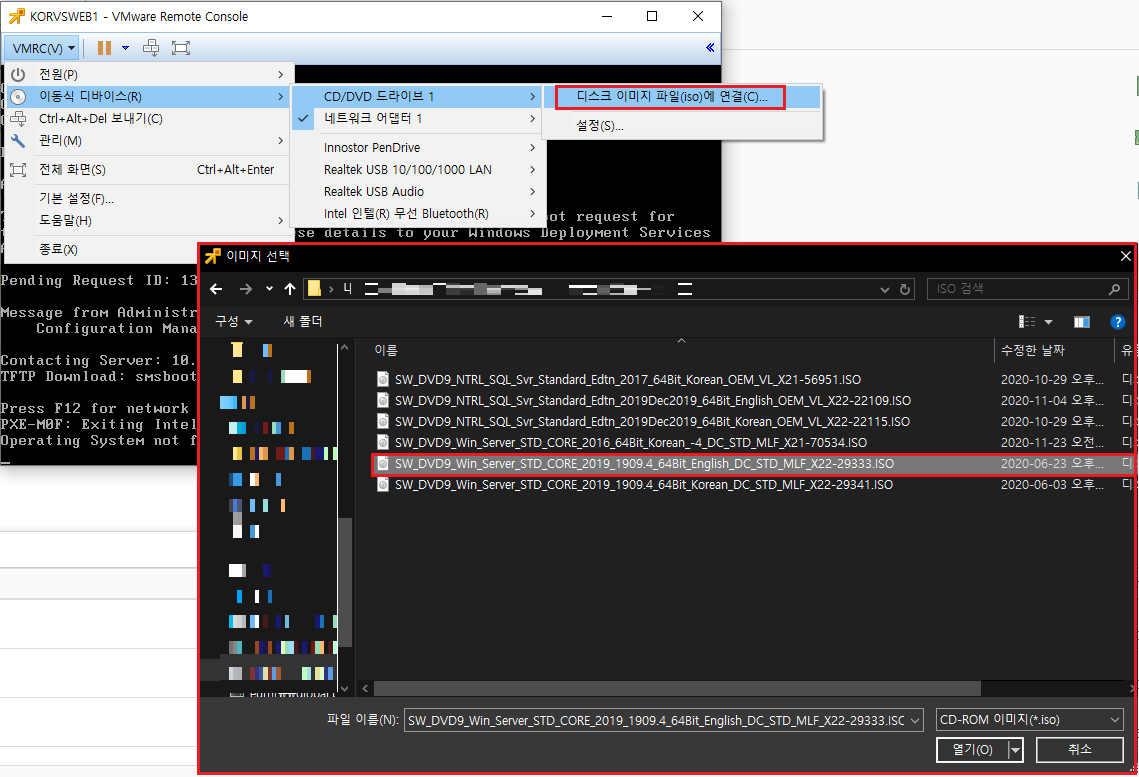Click the disc icon beside 이동식 디바이스
This screenshot has height=777, width=1139.
(x=18, y=97)
